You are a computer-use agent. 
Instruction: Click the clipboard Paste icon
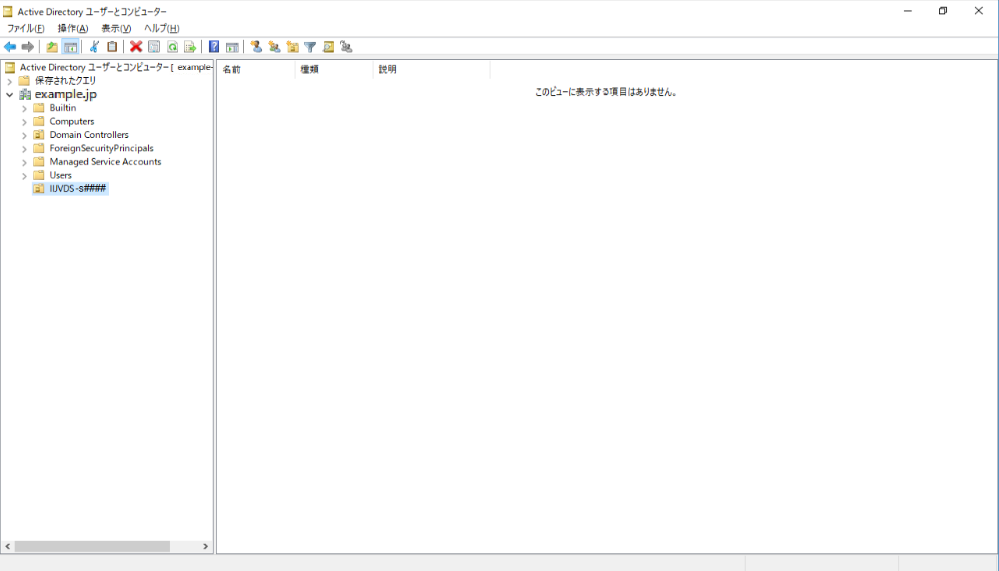112,47
